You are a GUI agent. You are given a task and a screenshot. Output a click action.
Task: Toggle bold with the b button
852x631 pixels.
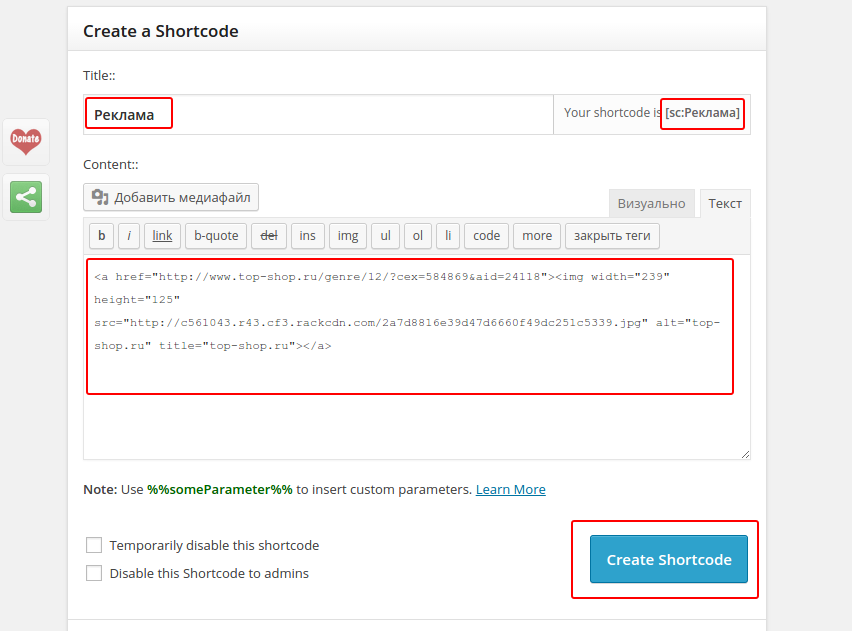[101, 236]
